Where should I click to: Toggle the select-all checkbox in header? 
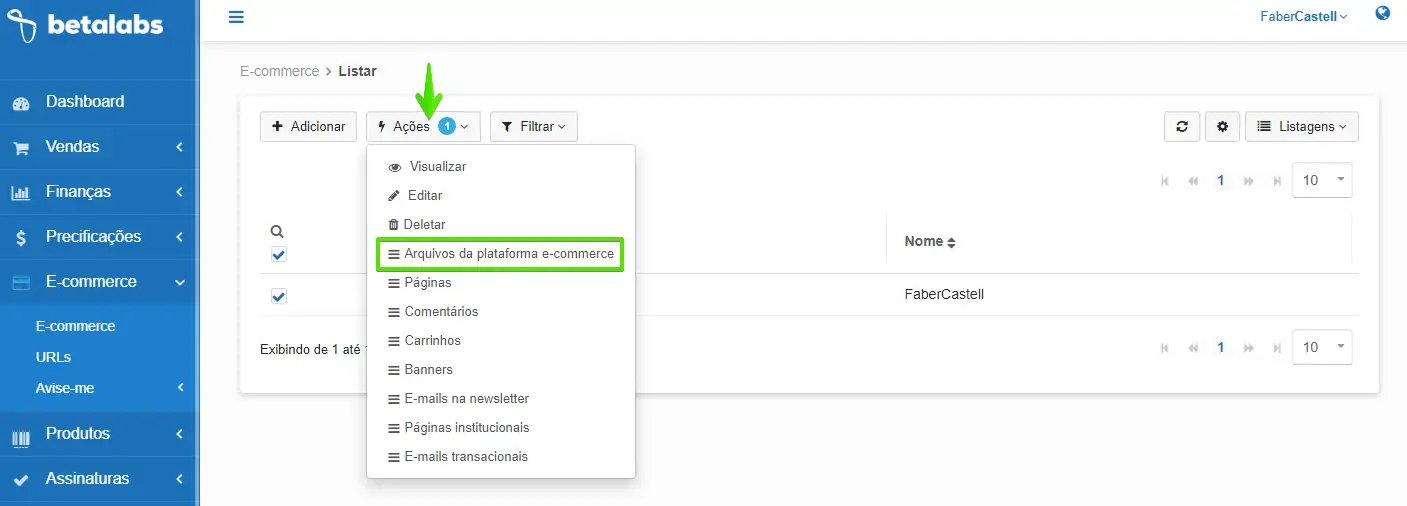pyautogui.click(x=279, y=255)
